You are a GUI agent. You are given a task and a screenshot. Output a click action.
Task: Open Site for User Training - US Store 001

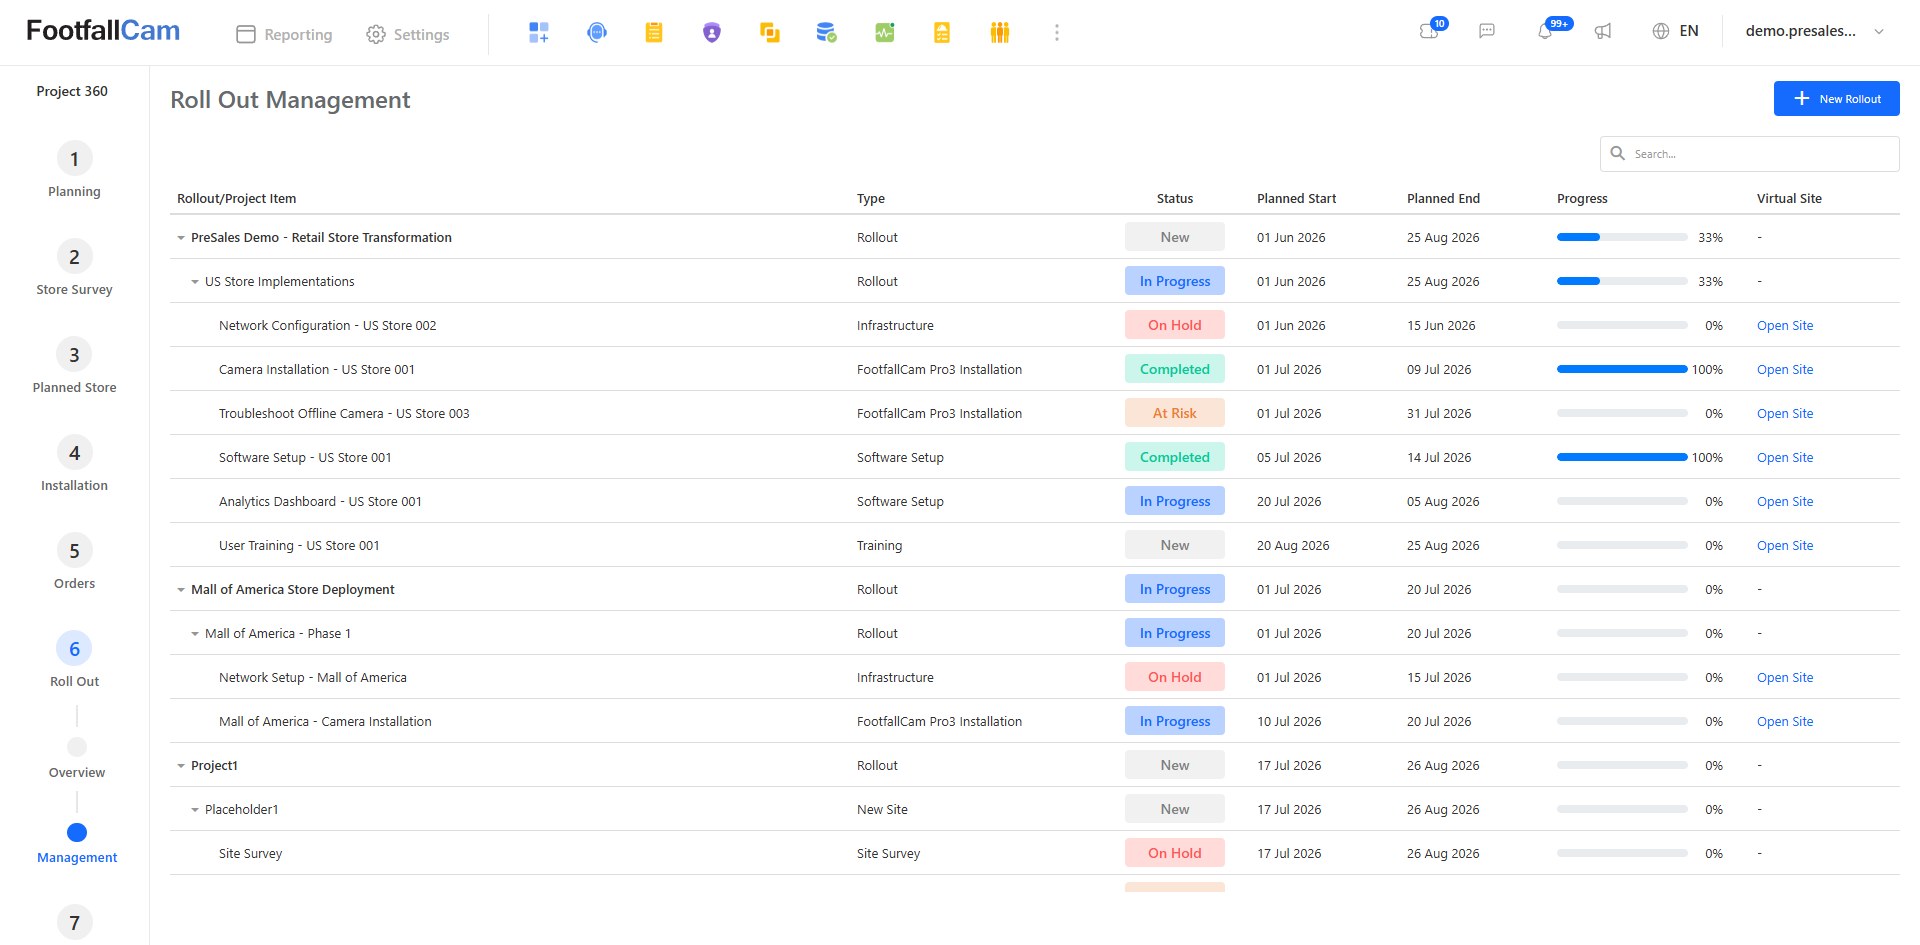pos(1785,546)
